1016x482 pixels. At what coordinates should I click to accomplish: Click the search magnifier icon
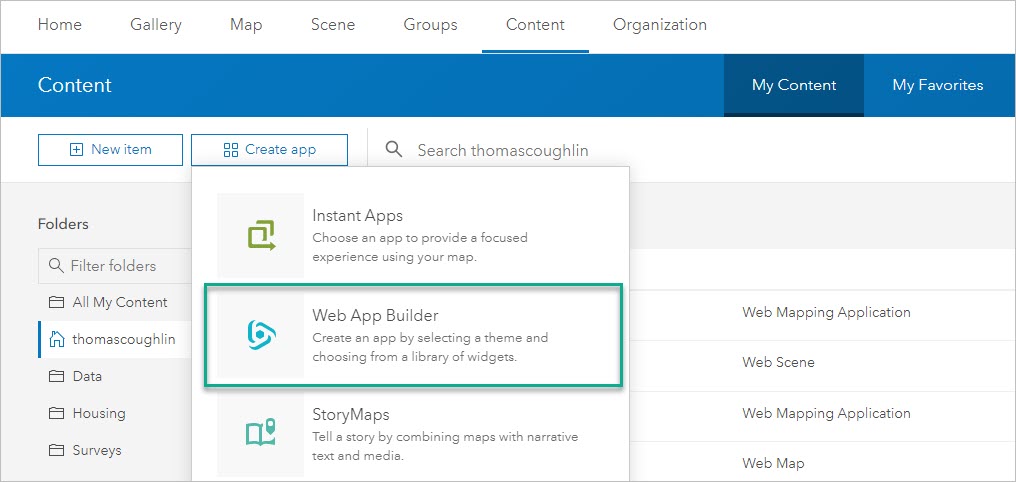[x=394, y=149]
